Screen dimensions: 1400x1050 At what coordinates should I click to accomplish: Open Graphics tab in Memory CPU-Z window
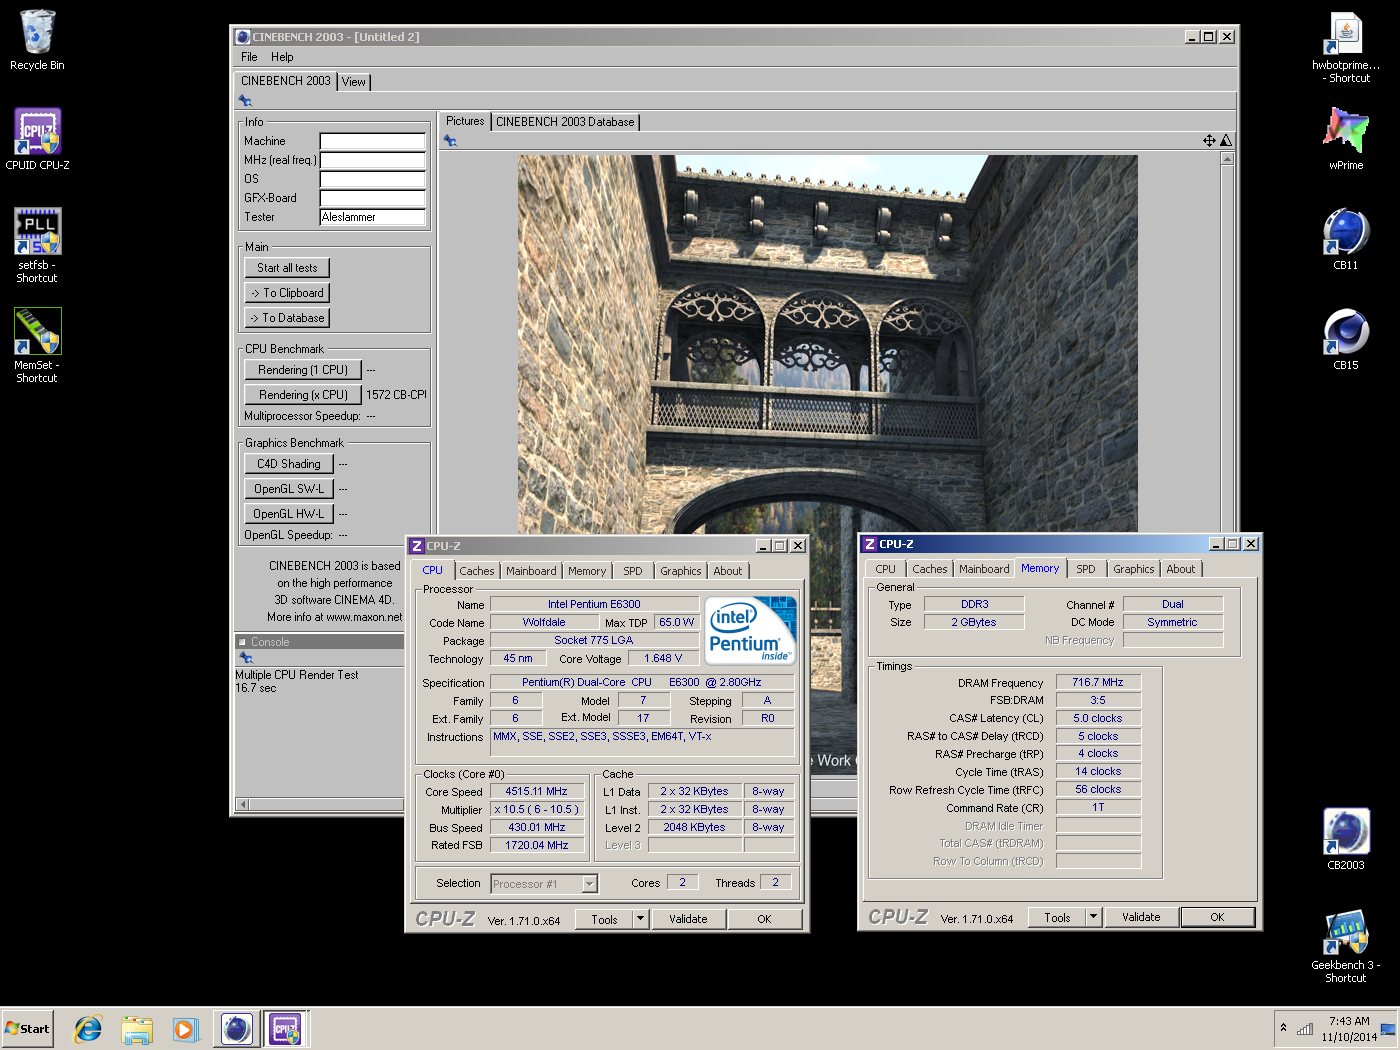tap(1134, 569)
